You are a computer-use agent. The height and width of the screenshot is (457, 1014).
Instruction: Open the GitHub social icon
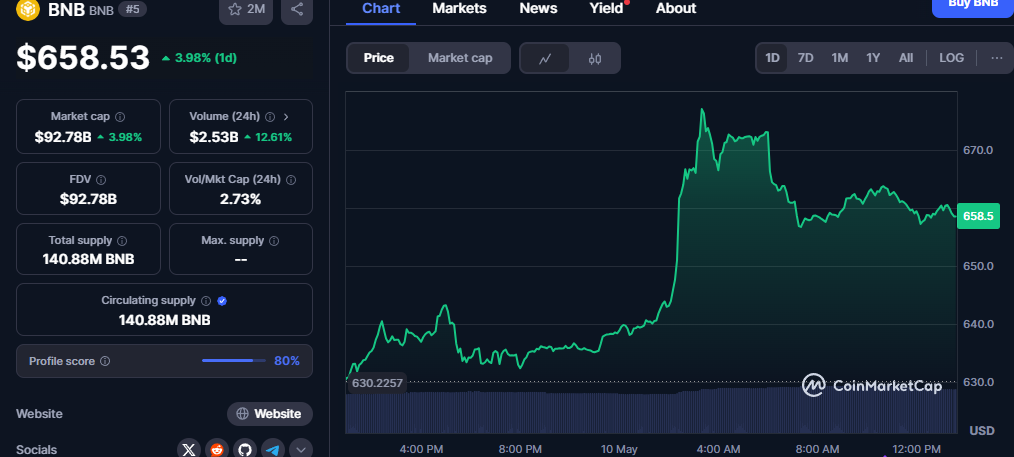click(245, 449)
